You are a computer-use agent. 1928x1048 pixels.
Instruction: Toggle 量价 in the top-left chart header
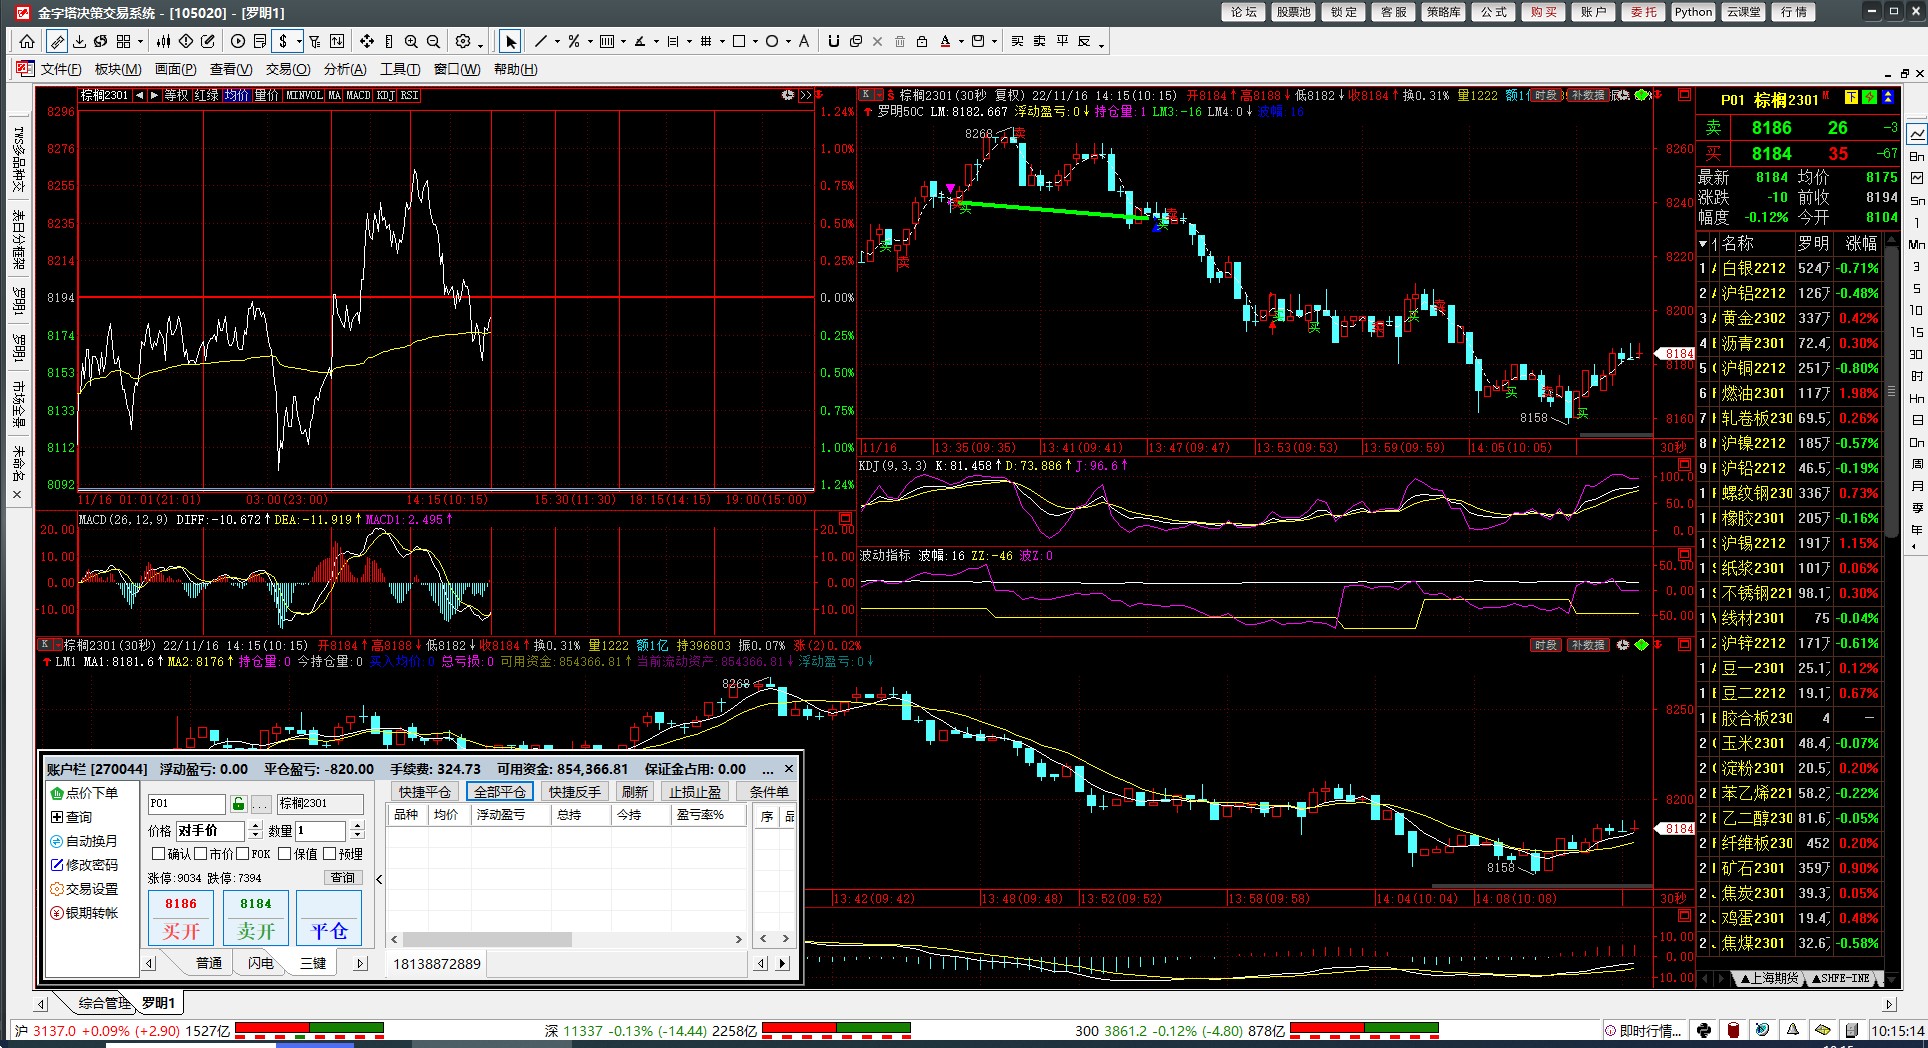266,95
